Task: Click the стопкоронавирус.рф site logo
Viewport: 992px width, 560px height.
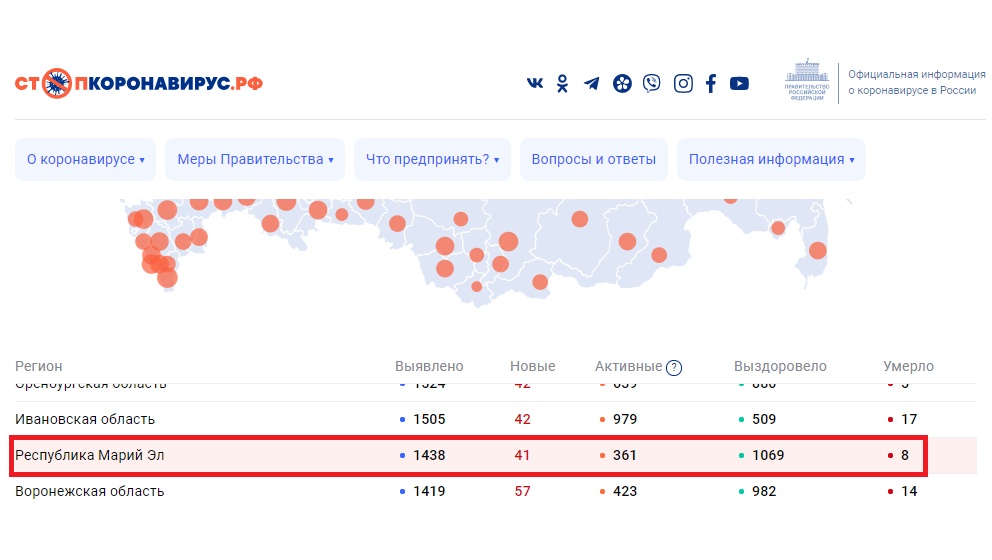Action: pos(139,84)
